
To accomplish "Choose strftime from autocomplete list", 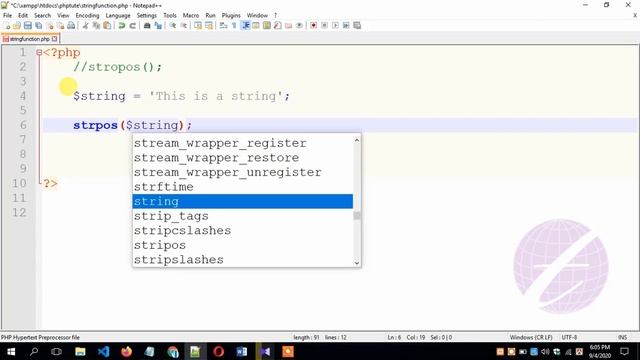I will point(242,187).
